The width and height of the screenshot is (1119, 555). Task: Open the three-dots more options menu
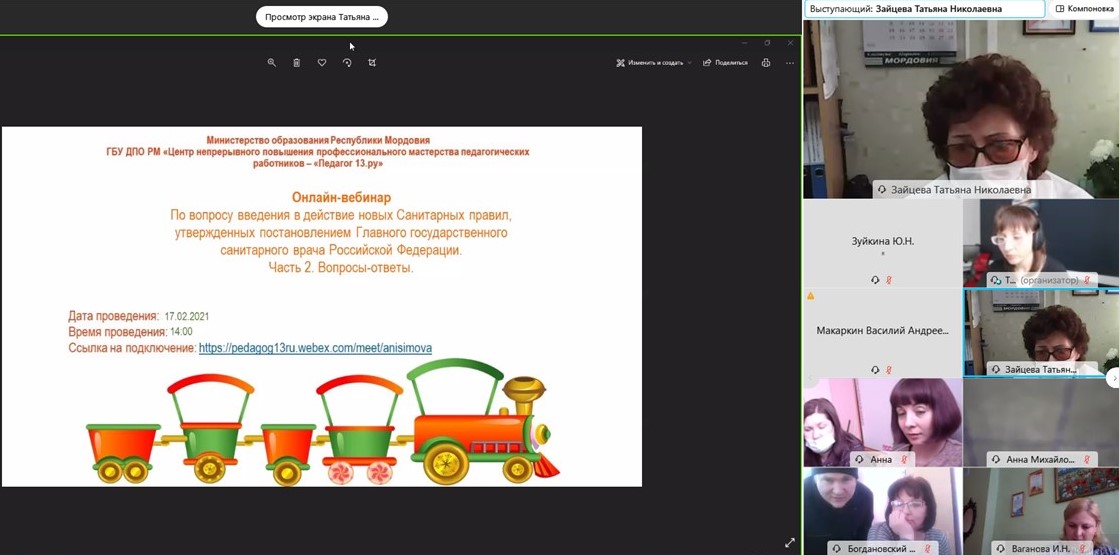(x=790, y=63)
